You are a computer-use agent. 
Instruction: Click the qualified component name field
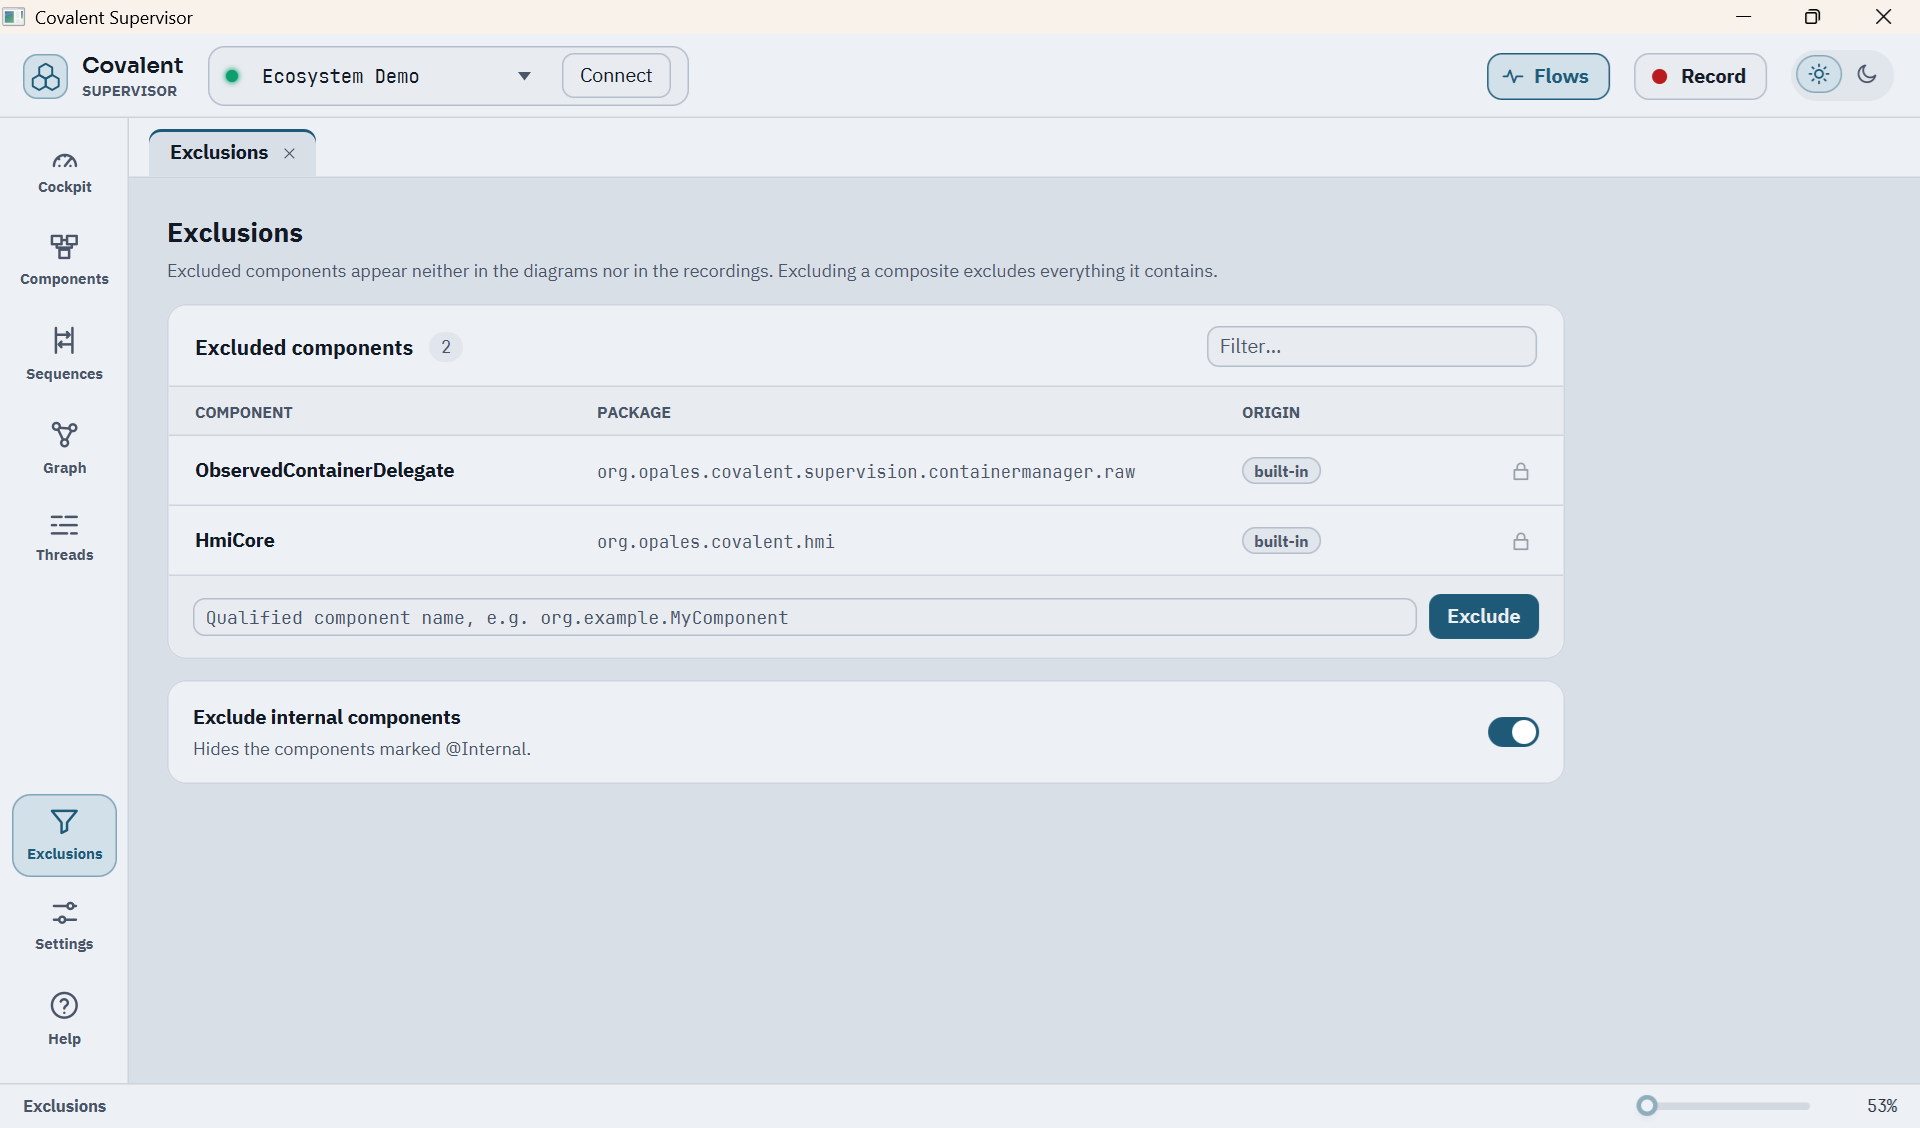[x=804, y=617]
